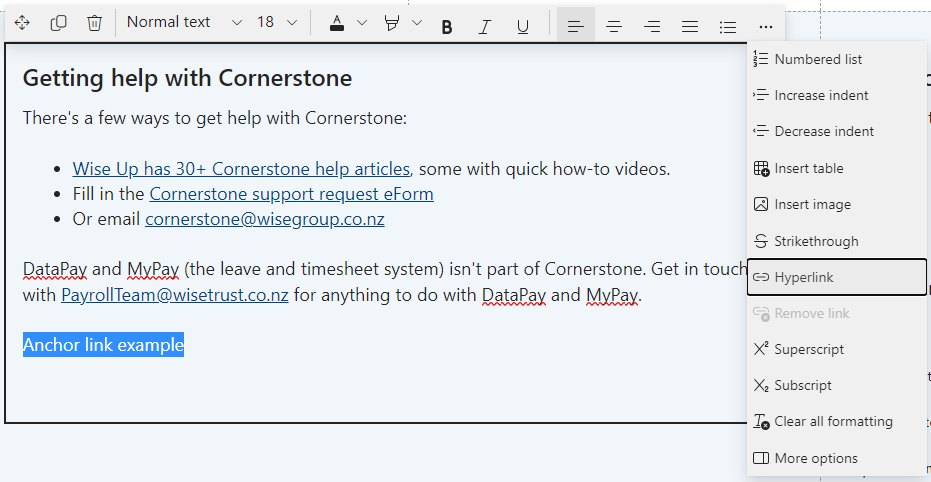Toggle Underline formatting

tap(523, 27)
